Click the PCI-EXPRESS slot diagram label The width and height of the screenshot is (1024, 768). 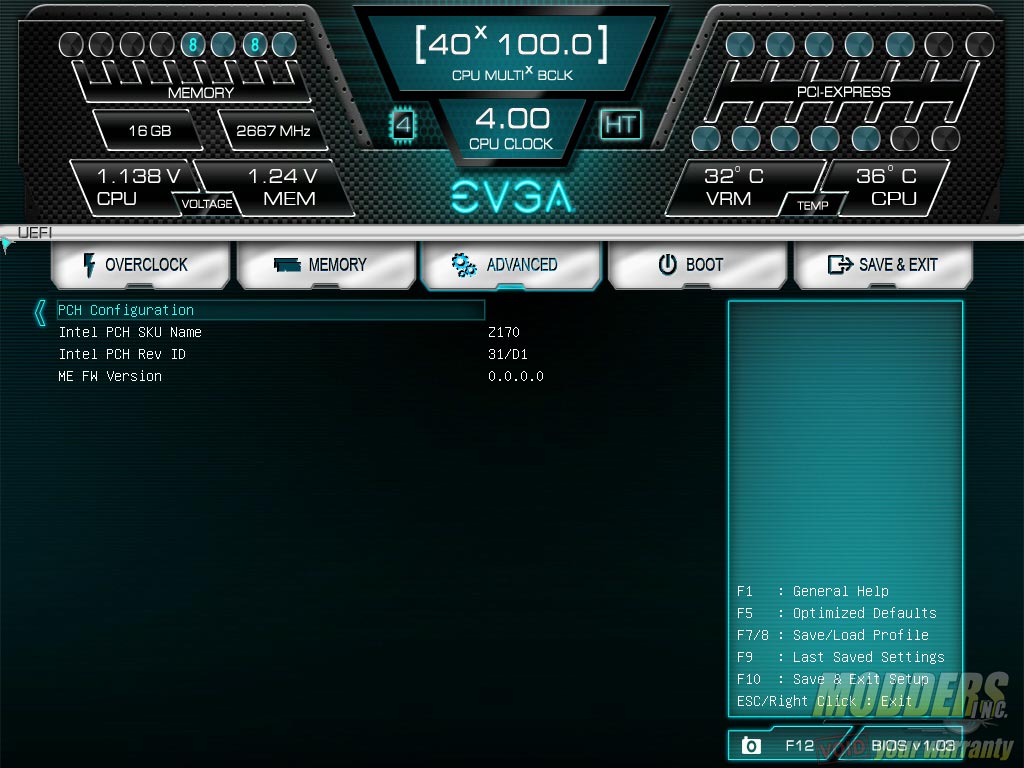coord(843,92)
